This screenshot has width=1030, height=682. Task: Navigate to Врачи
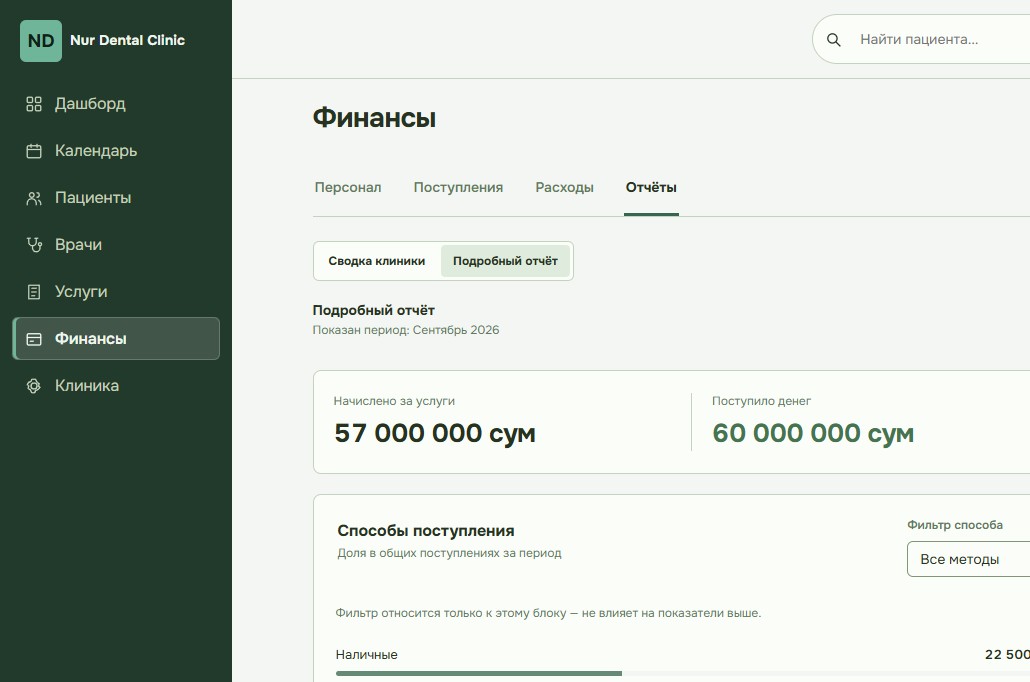pos(116,245)
